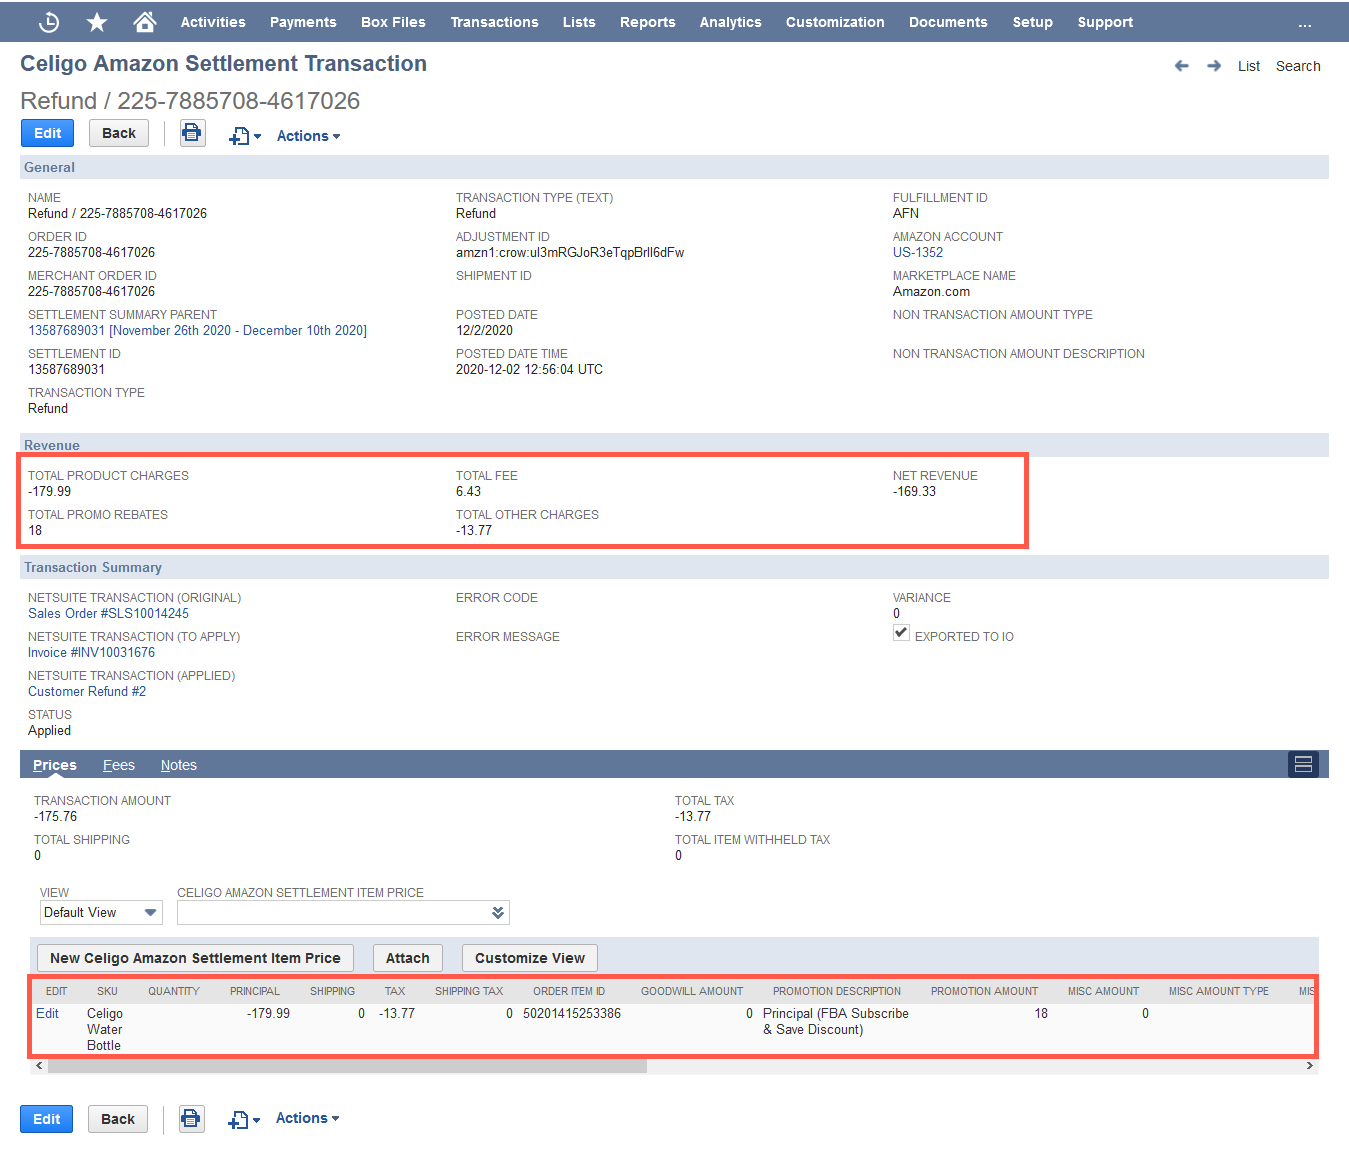Viewport: 1349px width, 1154px height.
Task: Select the Net Revenue value -169.33
Action: pyautogui.click(x=914, y=491)
